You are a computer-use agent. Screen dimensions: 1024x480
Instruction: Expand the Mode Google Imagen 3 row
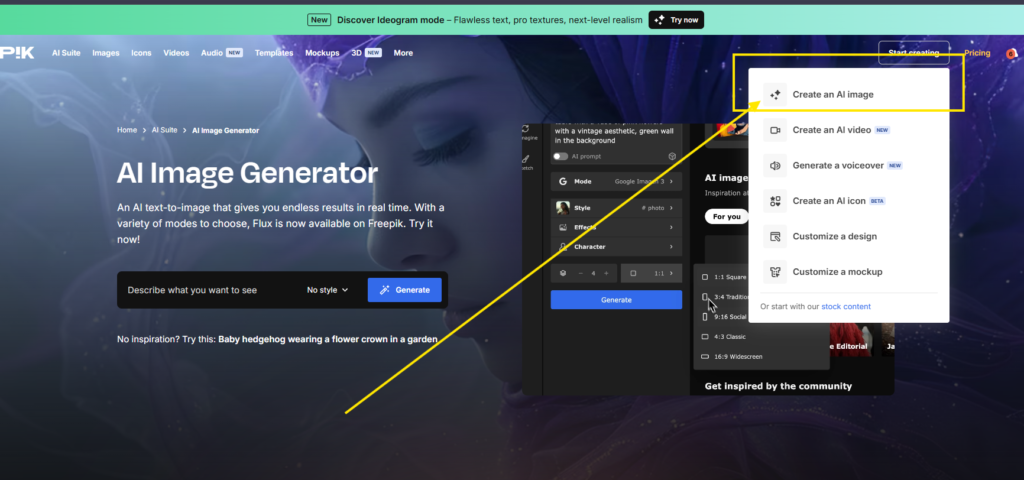[x=616, y=182]
